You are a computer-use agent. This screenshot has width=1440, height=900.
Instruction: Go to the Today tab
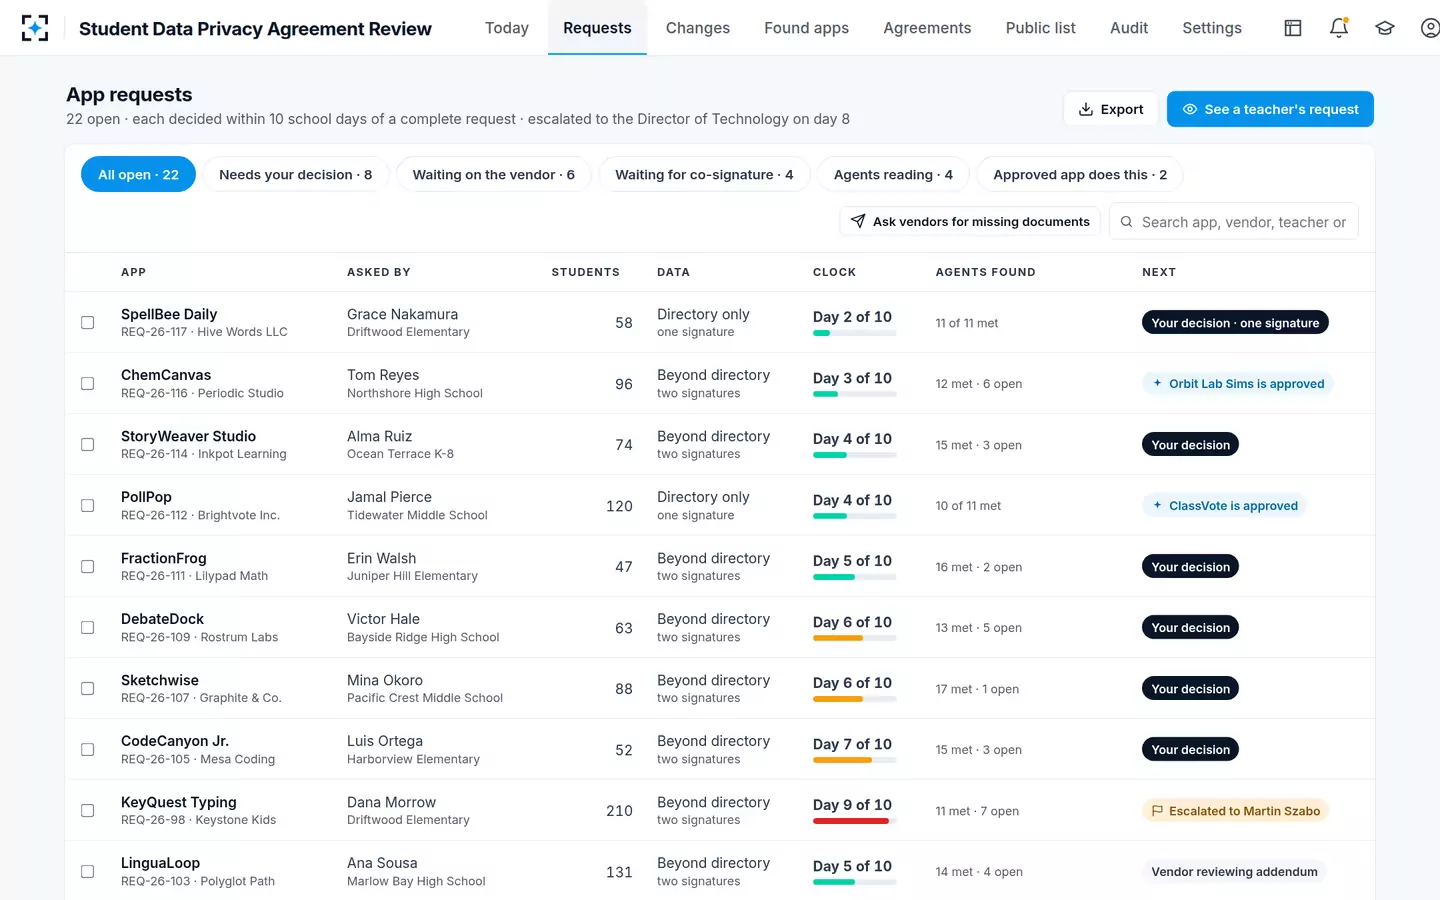pos(507,28)
